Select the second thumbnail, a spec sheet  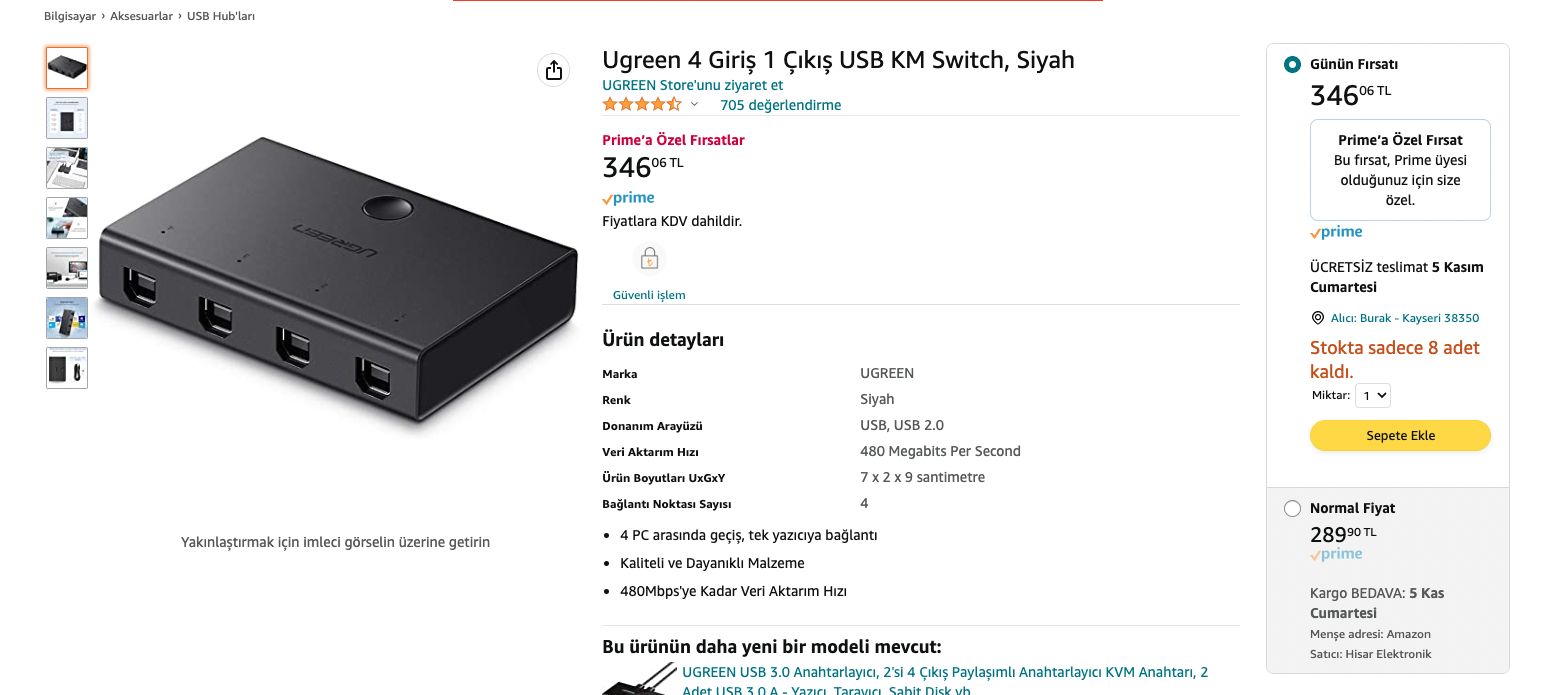67,118
